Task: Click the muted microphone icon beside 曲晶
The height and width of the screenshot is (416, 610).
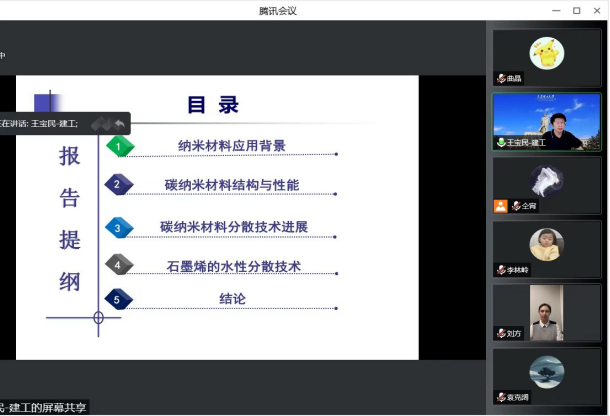Action: pyautogui.click(x=501, y=78)
